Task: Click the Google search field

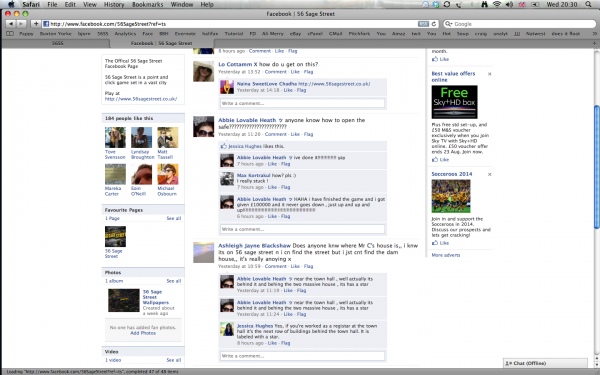Action: tap(519, 24)
